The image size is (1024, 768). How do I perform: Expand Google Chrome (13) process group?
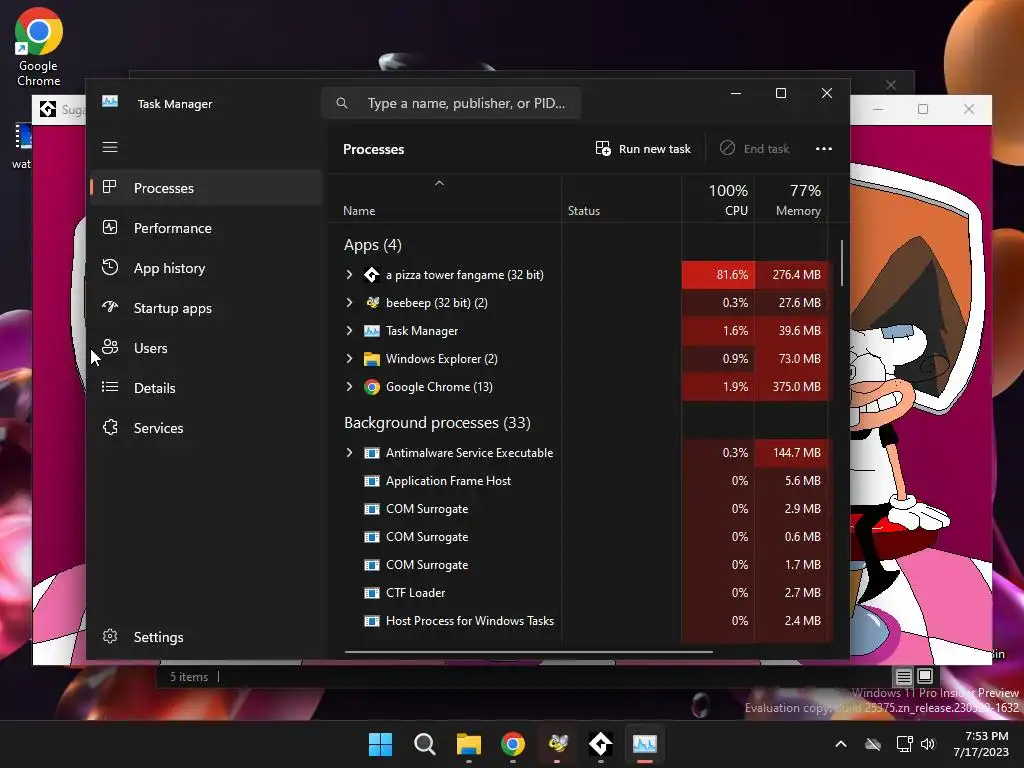[x=349, y=387]
